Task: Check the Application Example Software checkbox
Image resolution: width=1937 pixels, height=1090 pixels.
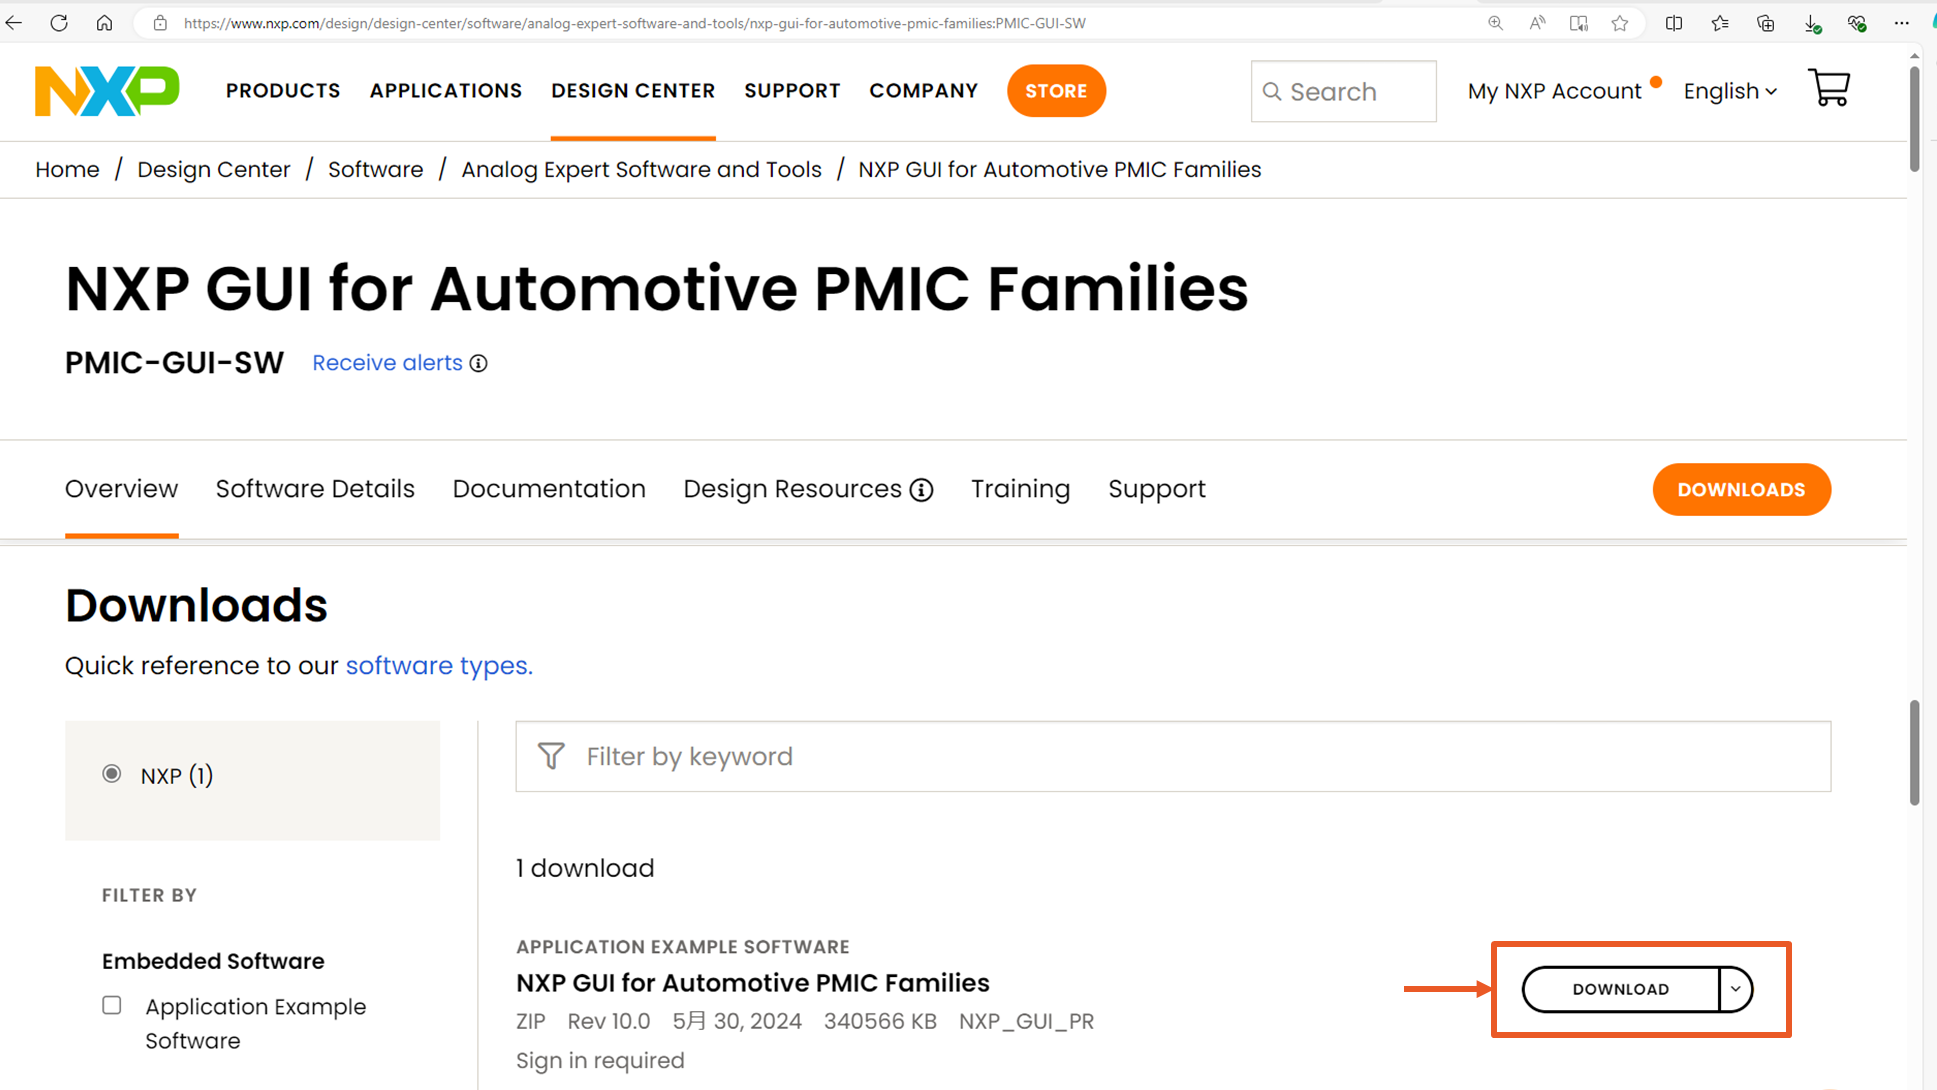Action: pyautogui.click(x=112, y=1005)
